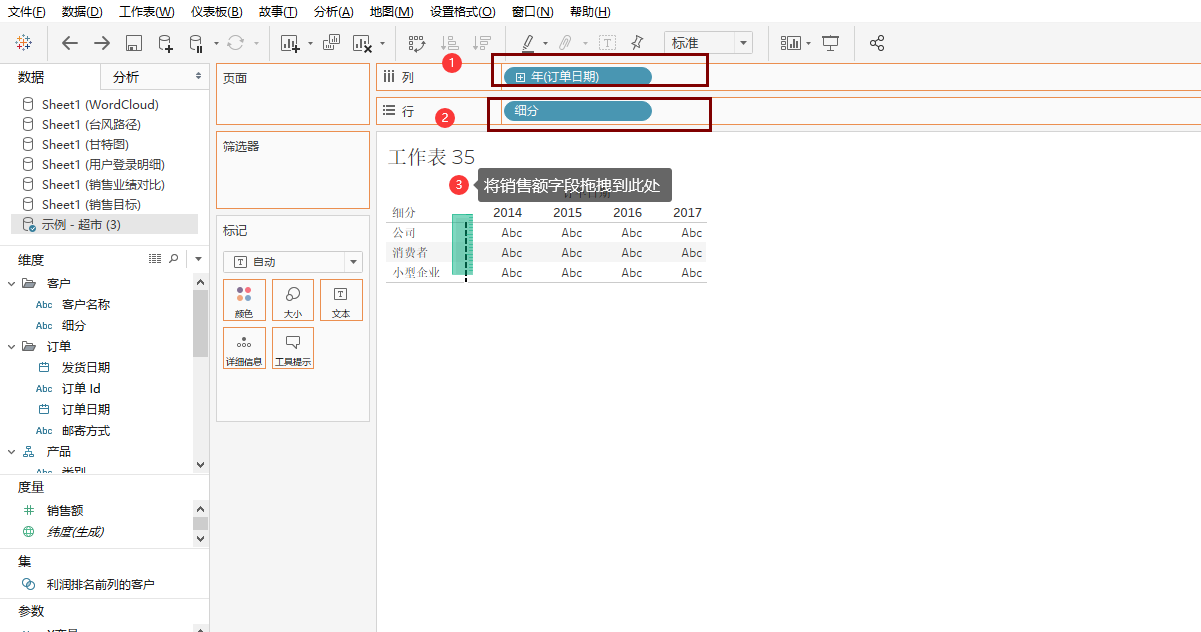Click the redo forward arrow in toolbar
Screen dimensions: 1201x632
[102, 43]
